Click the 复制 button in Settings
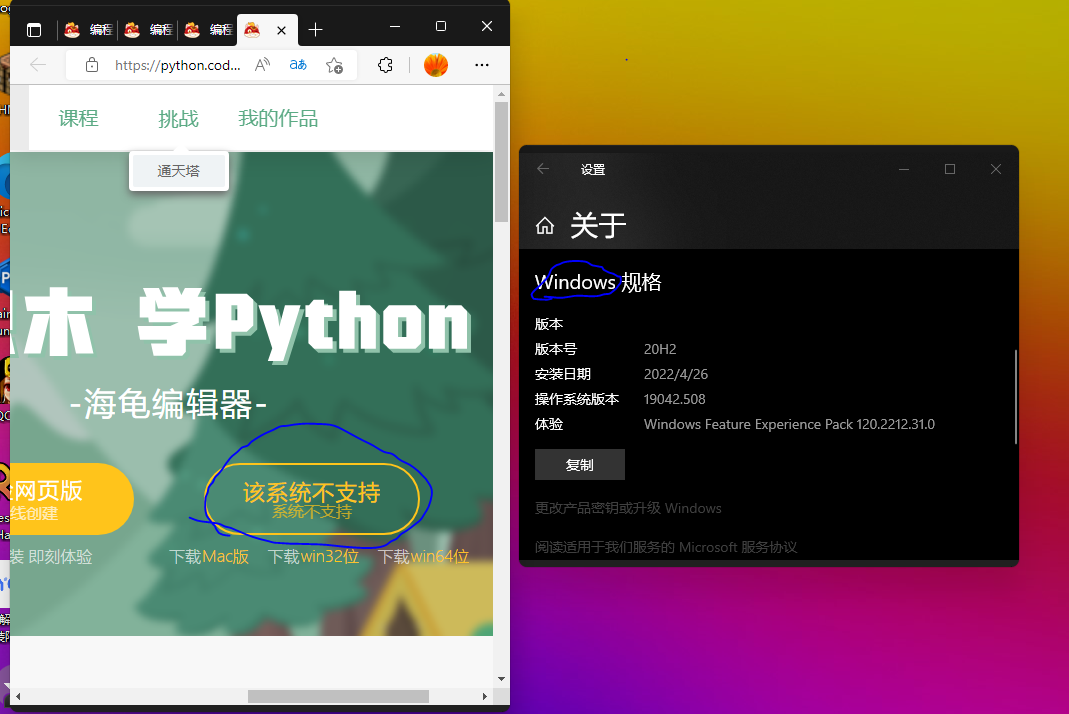This screenshot has width=1069, height=714. (x=579, y=464)
